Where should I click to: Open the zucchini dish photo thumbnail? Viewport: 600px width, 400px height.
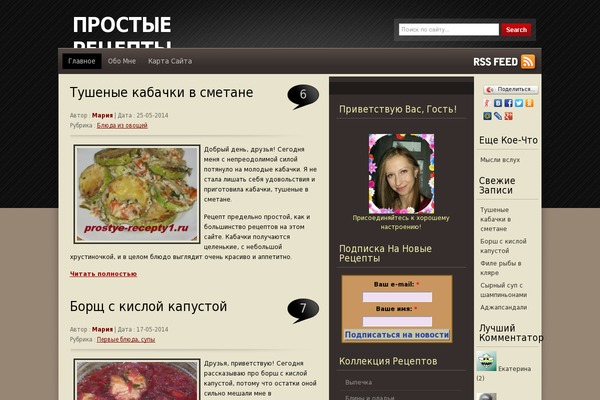pyautogui.click(x=137, y=194)
